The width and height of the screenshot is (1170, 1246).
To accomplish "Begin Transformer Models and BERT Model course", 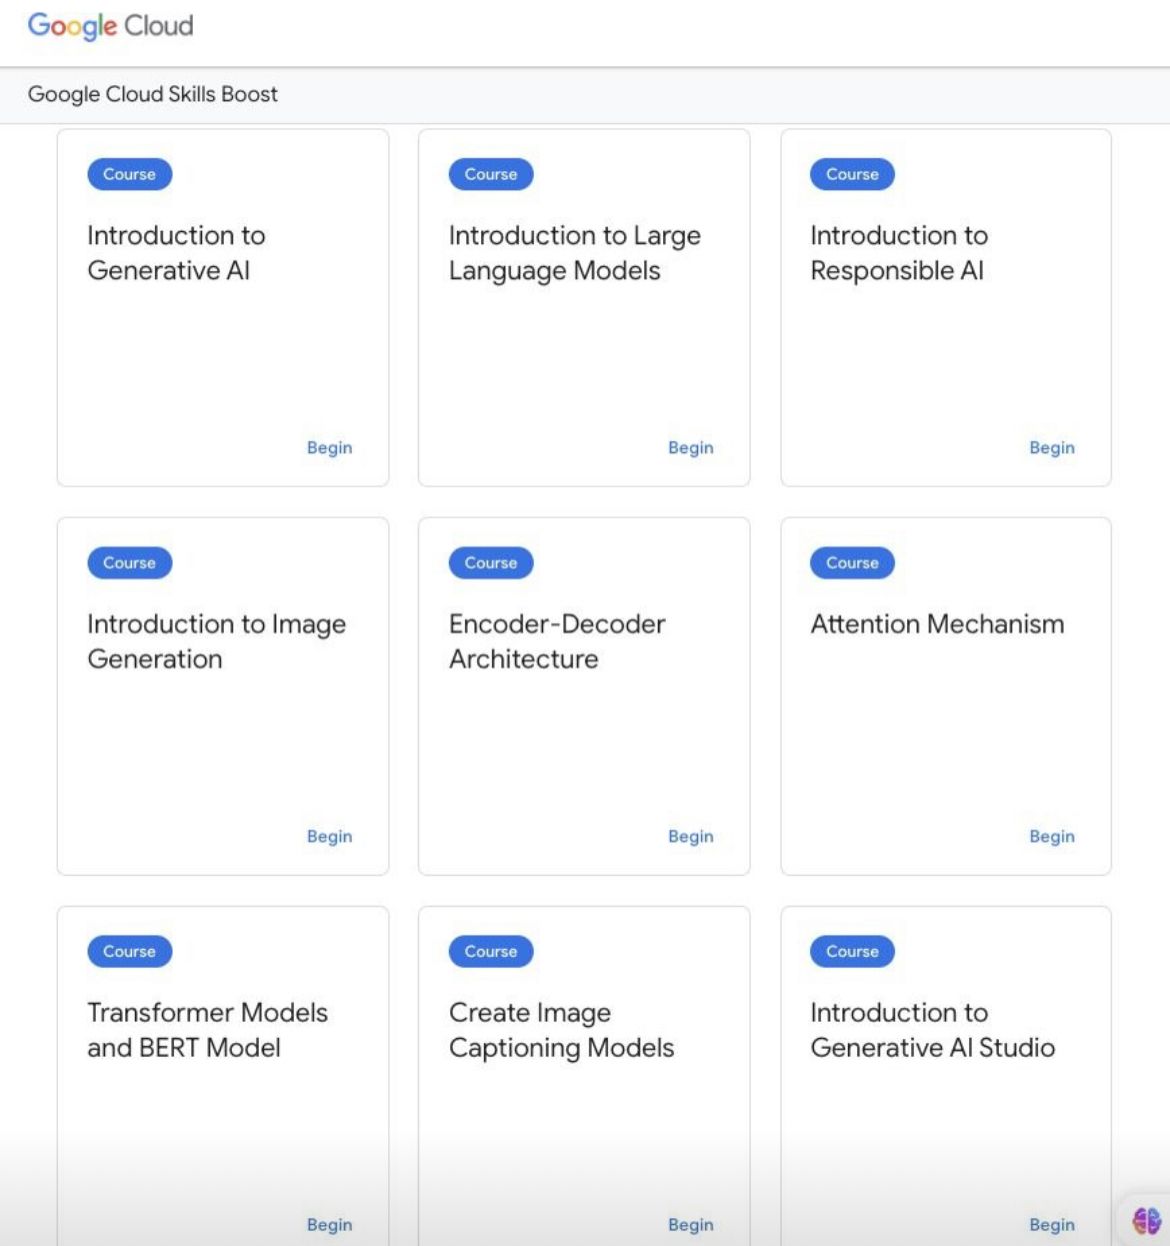I will coord(330,1225).
